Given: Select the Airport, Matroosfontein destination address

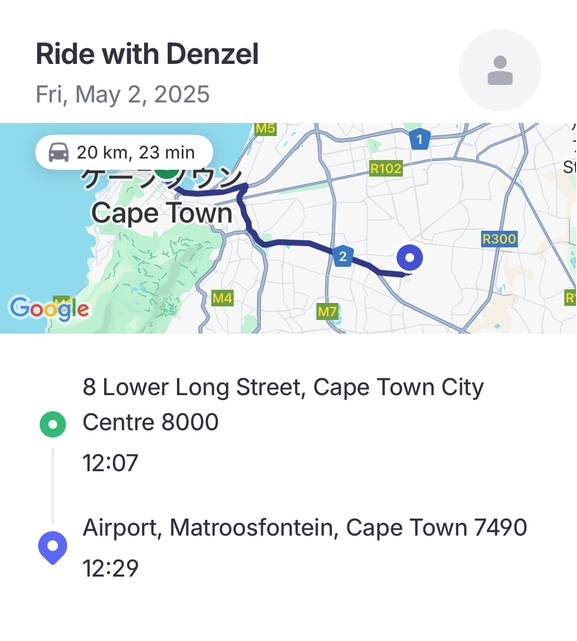Looking at the screenshot, I should [x=305, y=527].
